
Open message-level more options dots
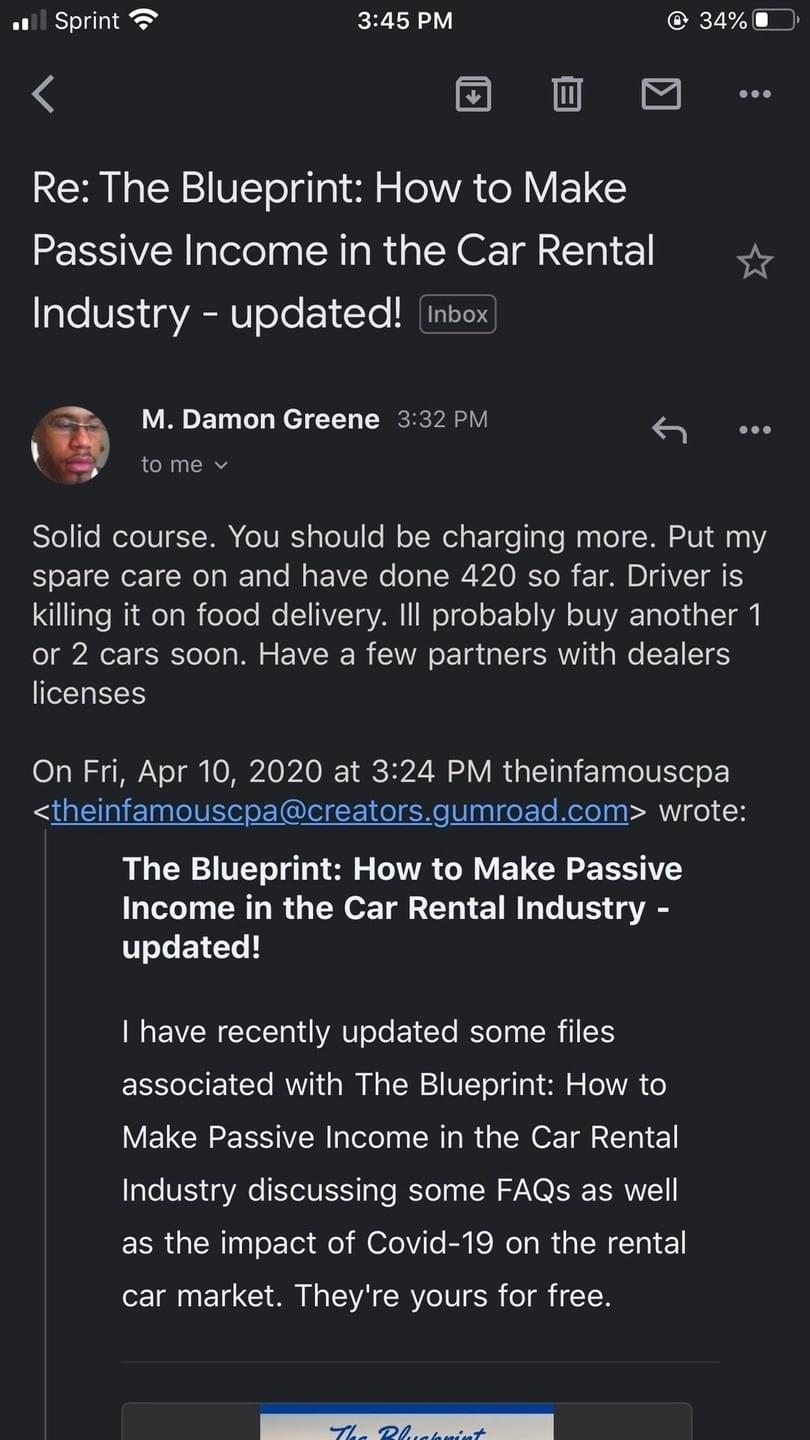754,430
